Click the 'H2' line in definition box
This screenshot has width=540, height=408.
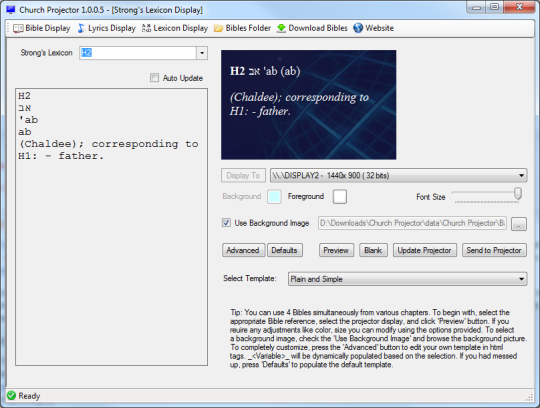[x=24, y=96]
